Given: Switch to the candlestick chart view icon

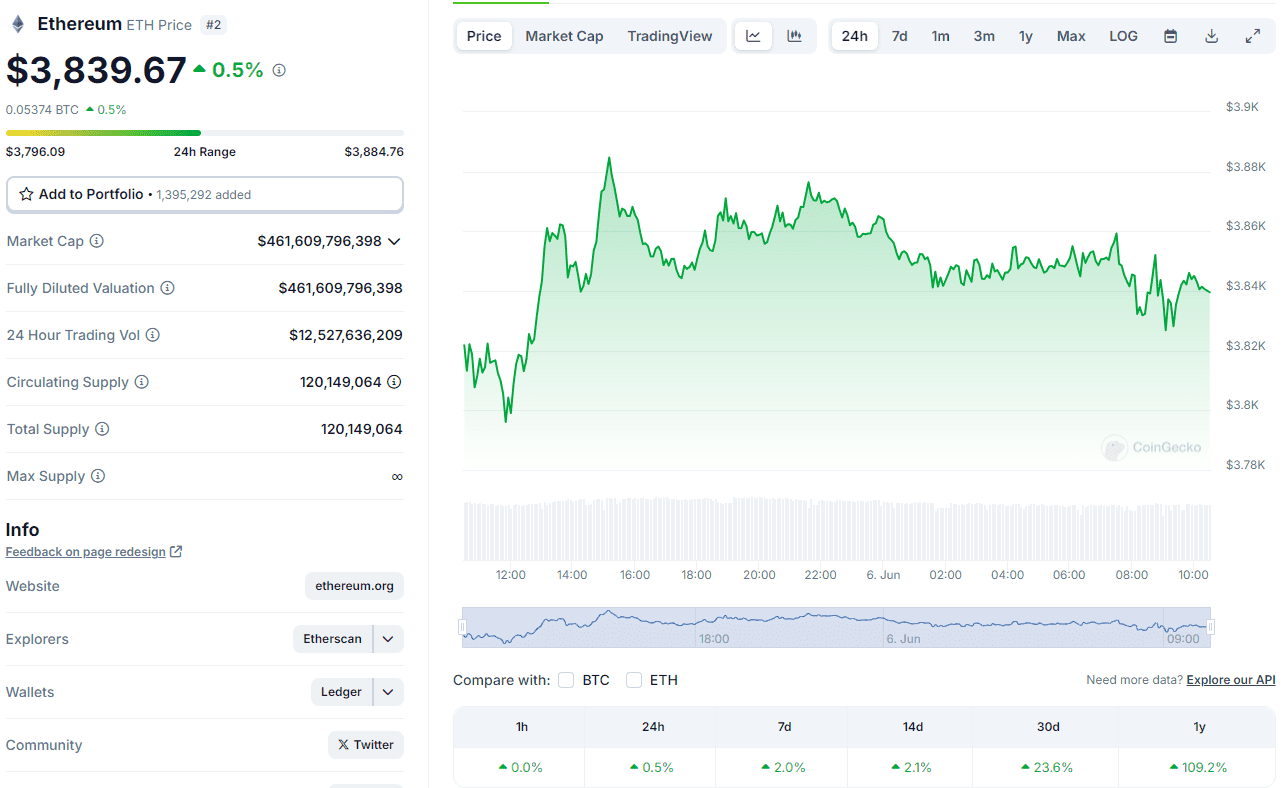Looking at the screenshot, I should pos(794,36).
